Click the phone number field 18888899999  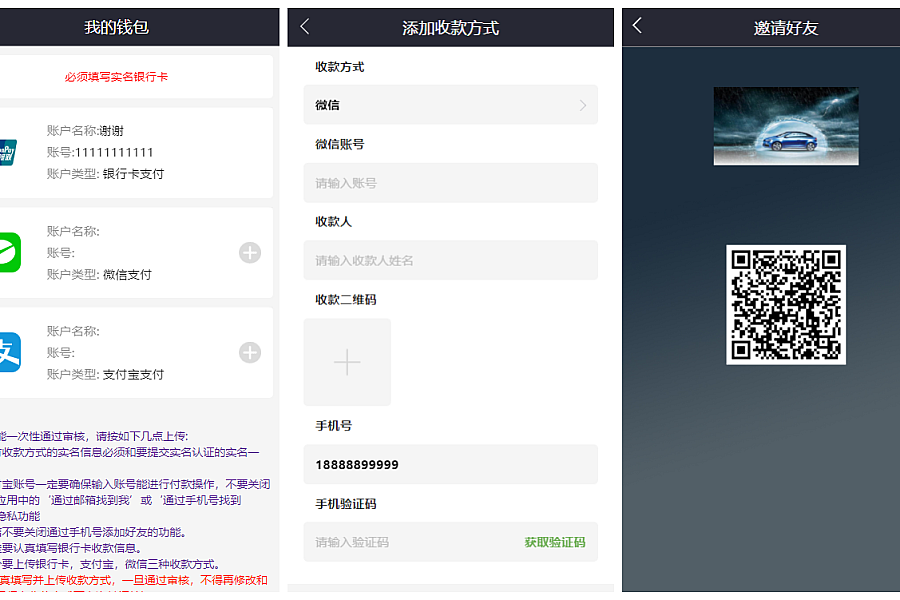pos(451,464)
